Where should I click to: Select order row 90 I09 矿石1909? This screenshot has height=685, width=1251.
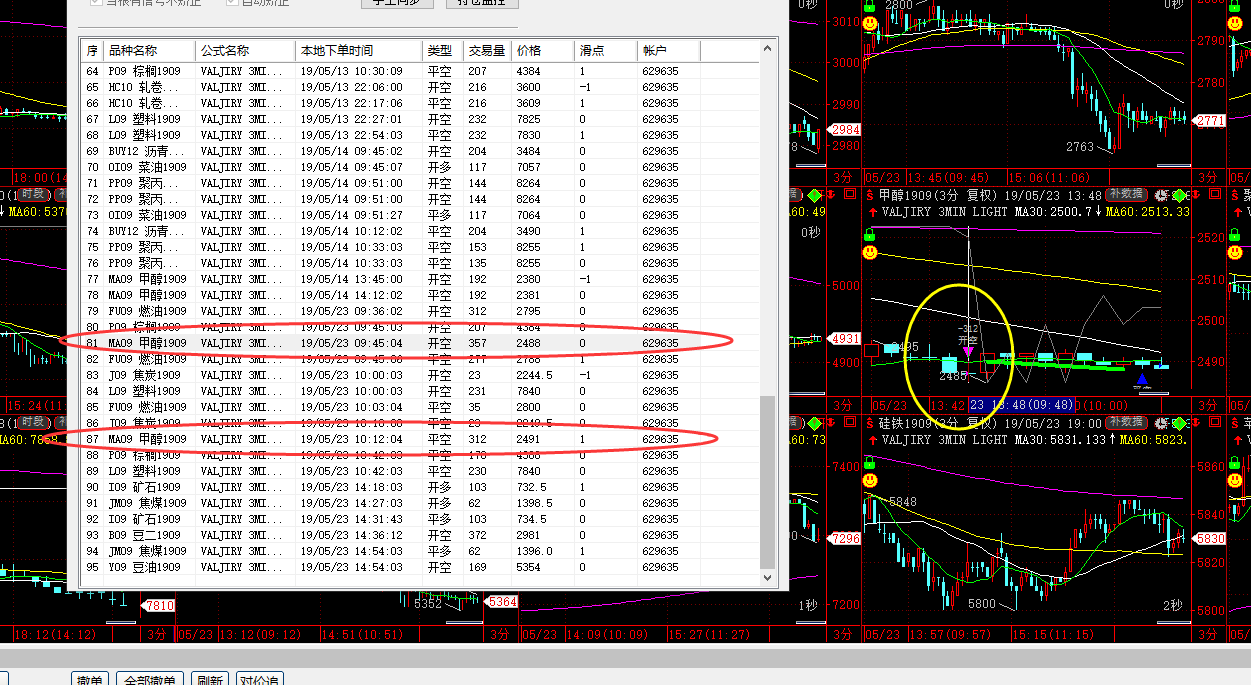[x=421, y=487]
